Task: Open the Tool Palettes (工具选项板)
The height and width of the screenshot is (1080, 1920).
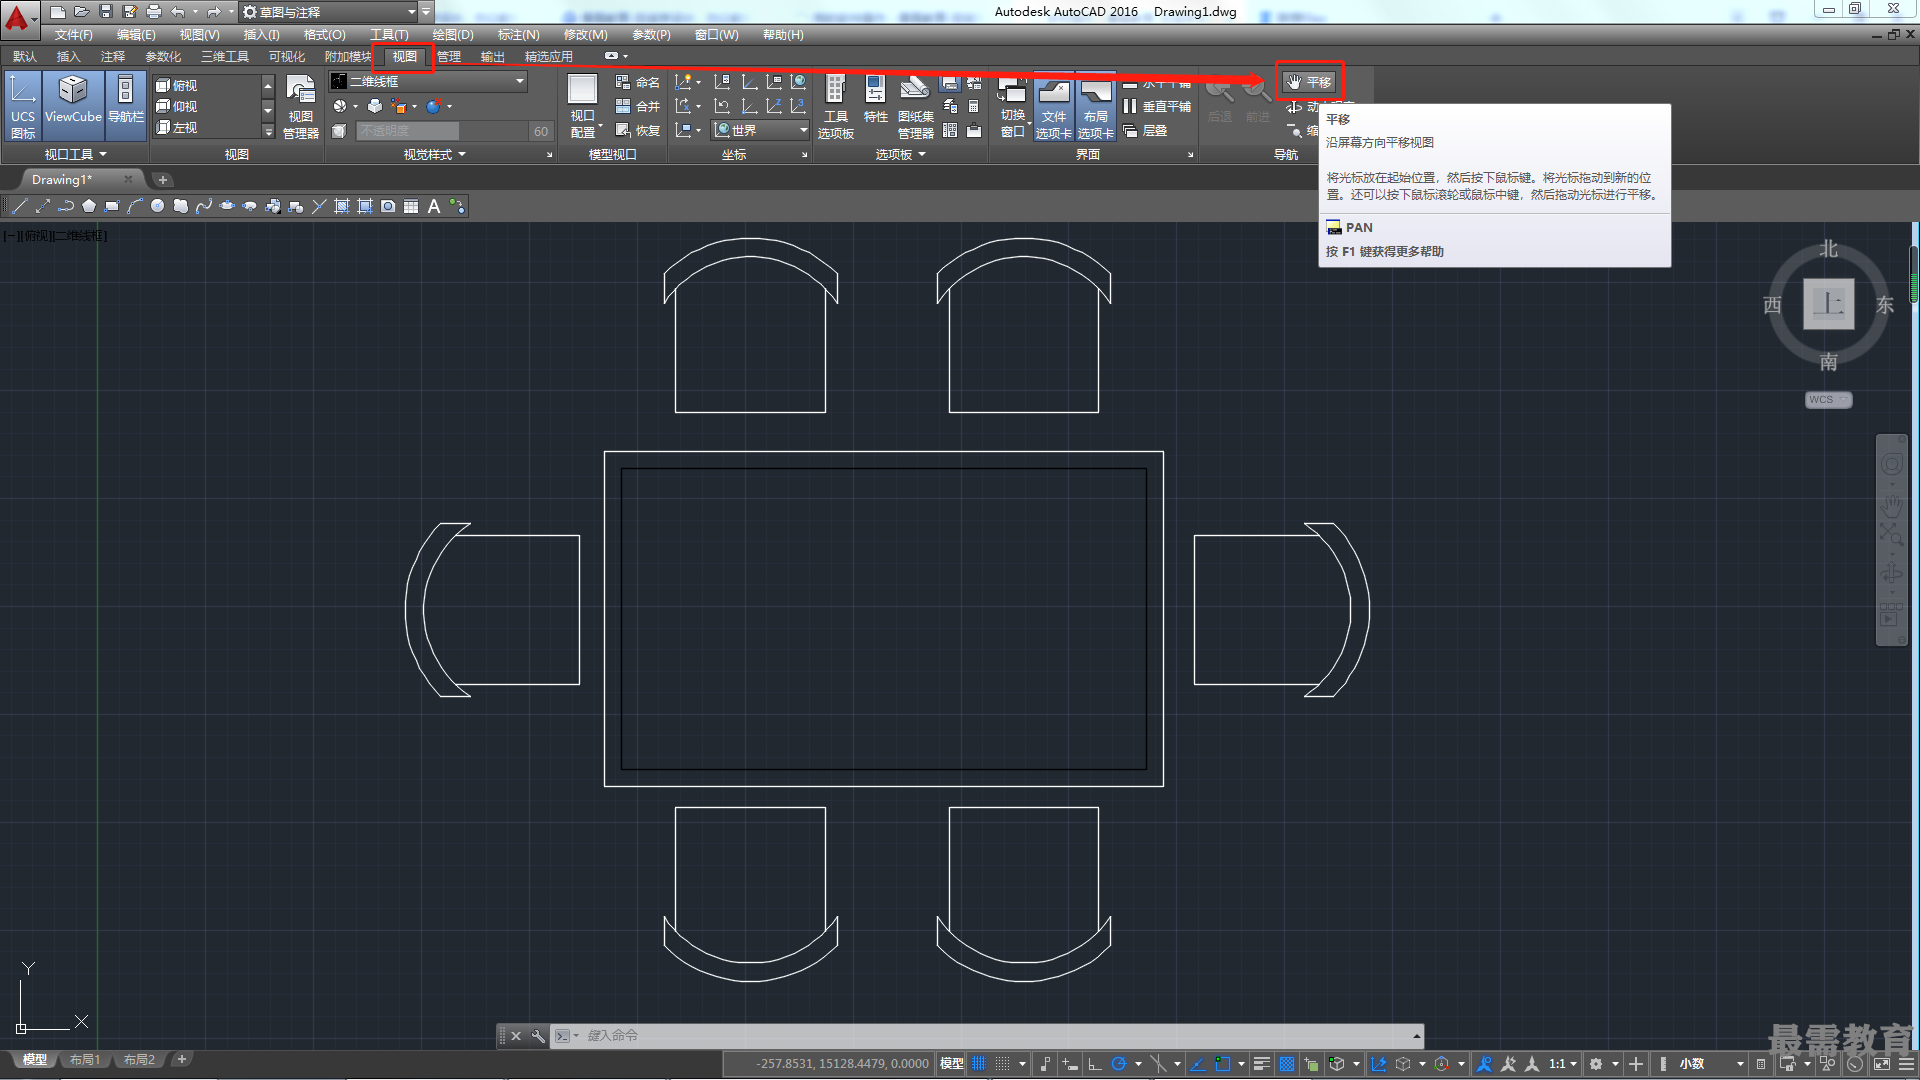Action: [836, 106]
